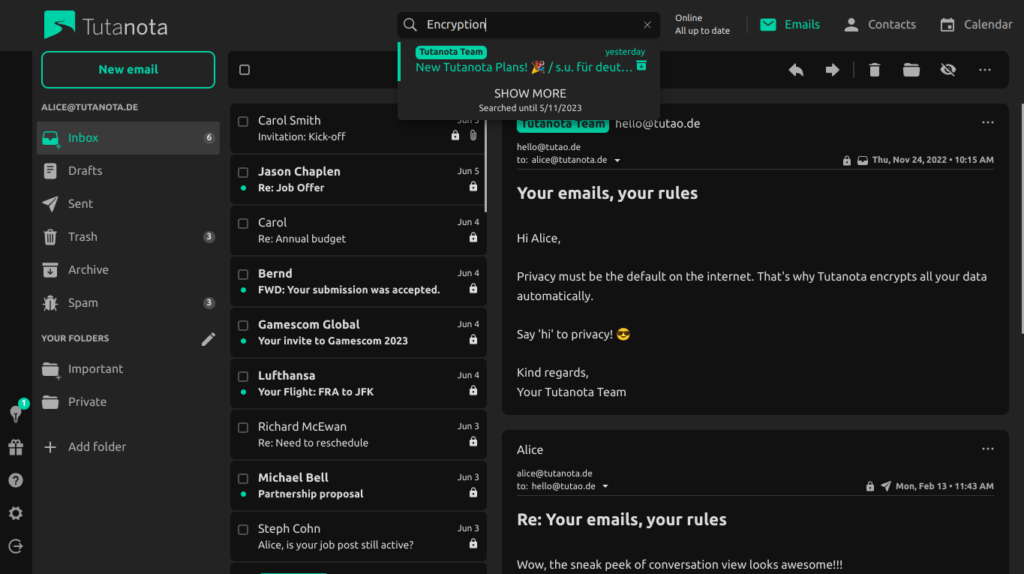
Task: Select the Jason Chaplen email checkbox
Action: pos(243,172)
